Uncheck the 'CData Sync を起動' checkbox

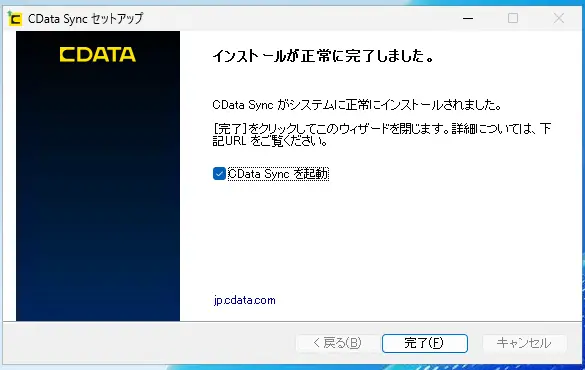(219, 173)
